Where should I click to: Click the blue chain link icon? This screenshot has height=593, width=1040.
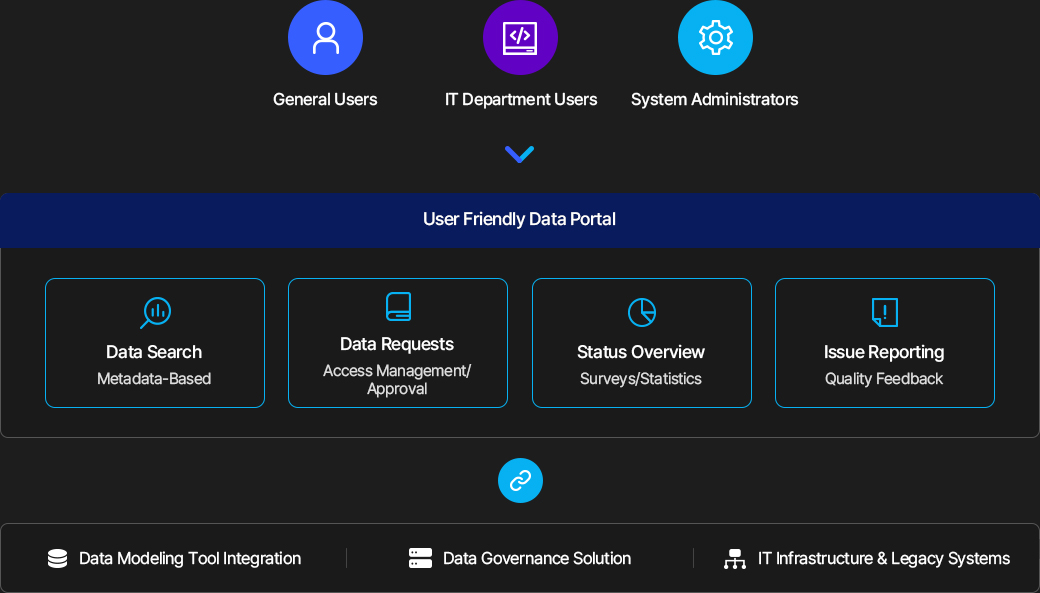point(520,480)
